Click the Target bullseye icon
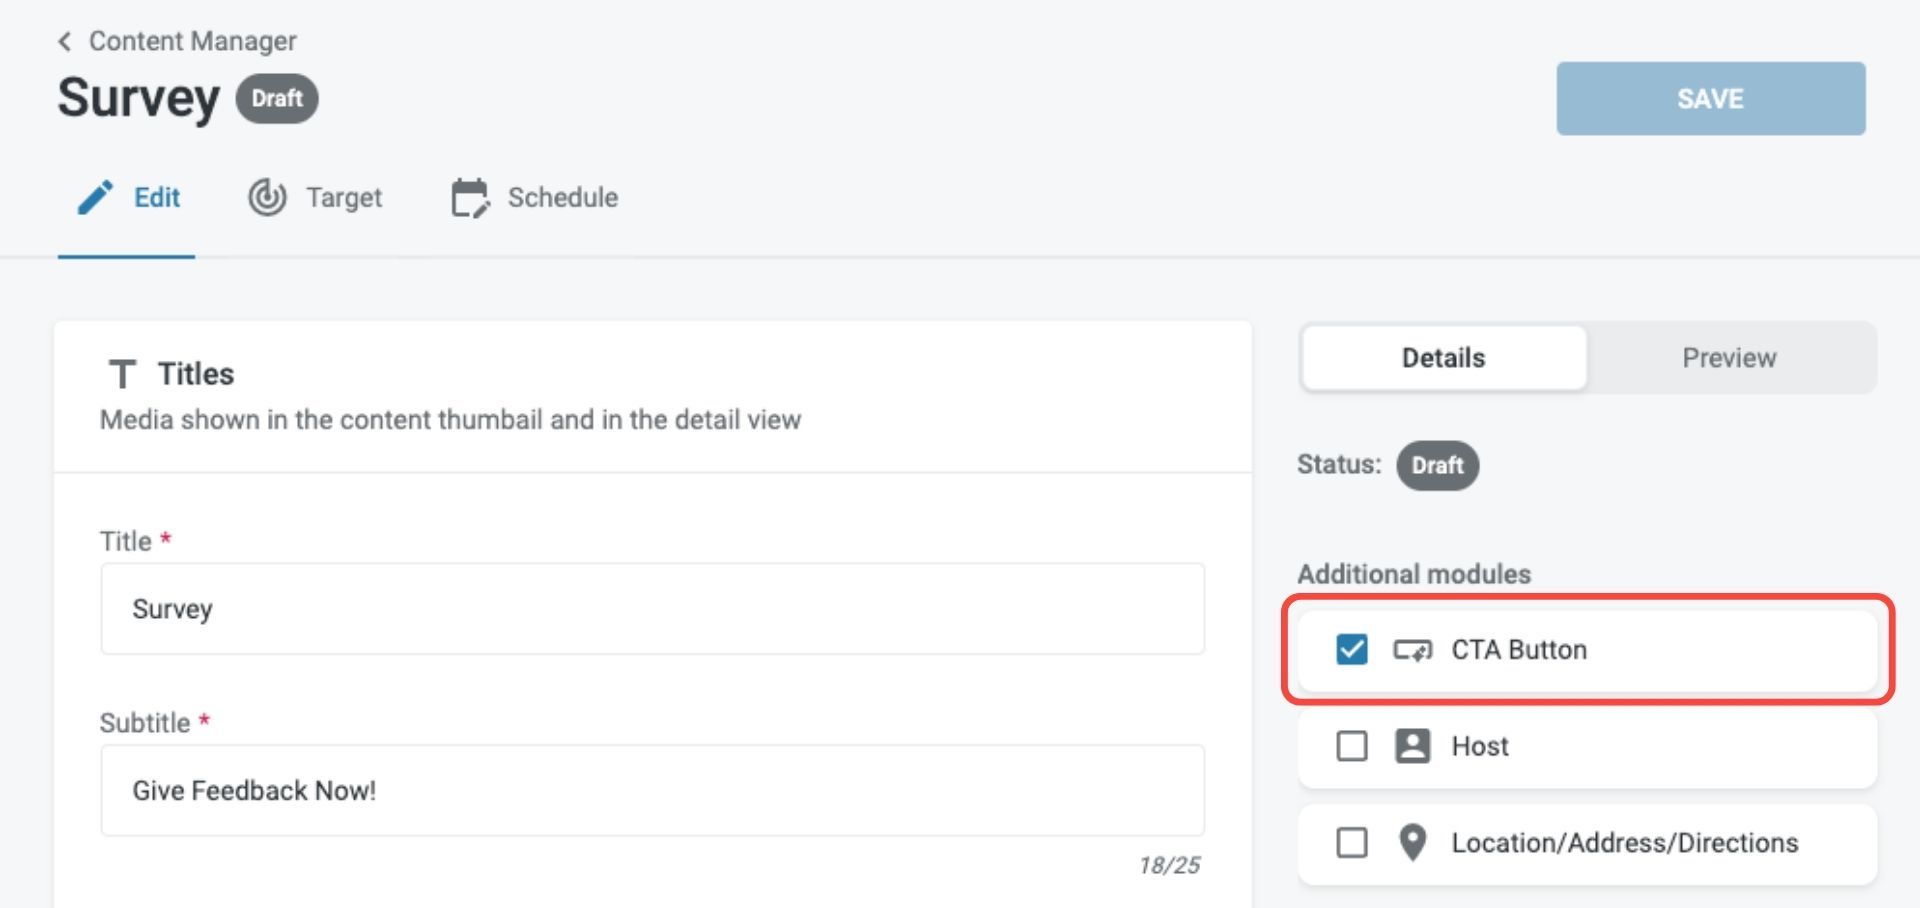The height and width of the screenshot is (908, 1920). click(267, 198)
